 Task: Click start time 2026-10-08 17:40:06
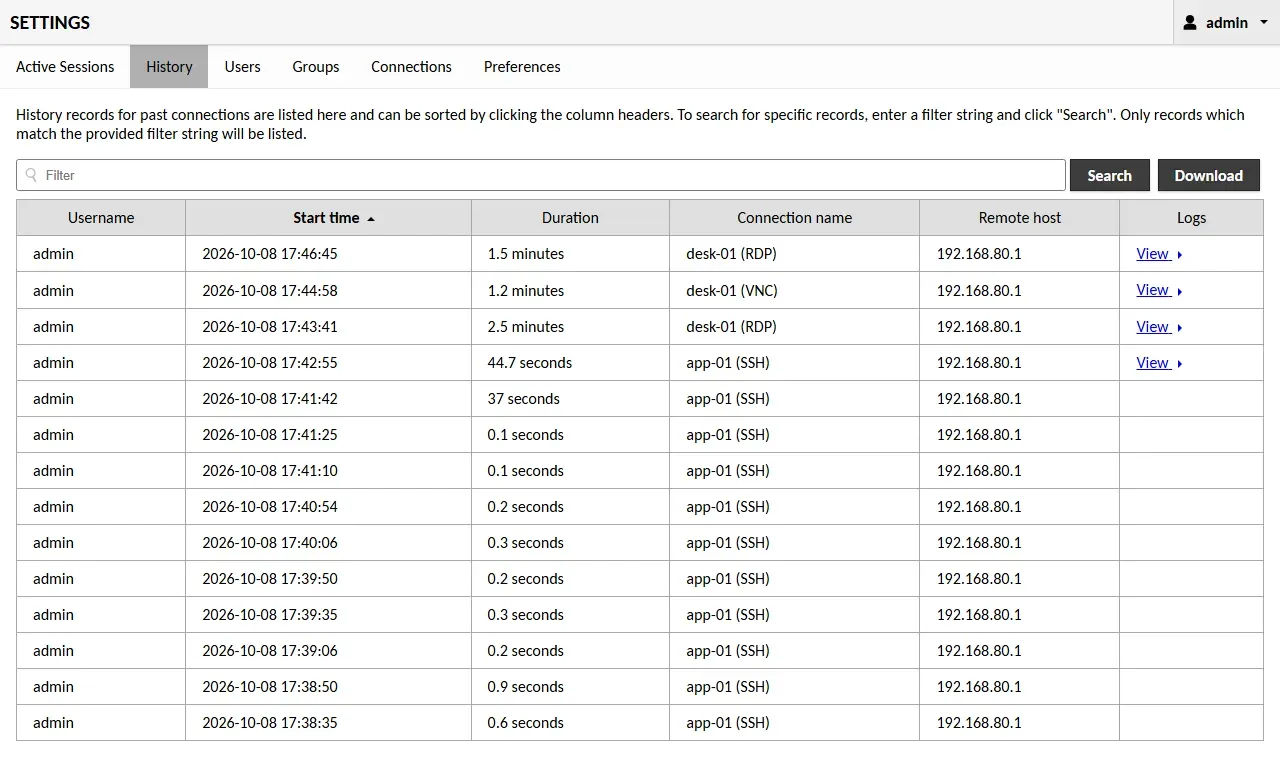tap(270, 543)
